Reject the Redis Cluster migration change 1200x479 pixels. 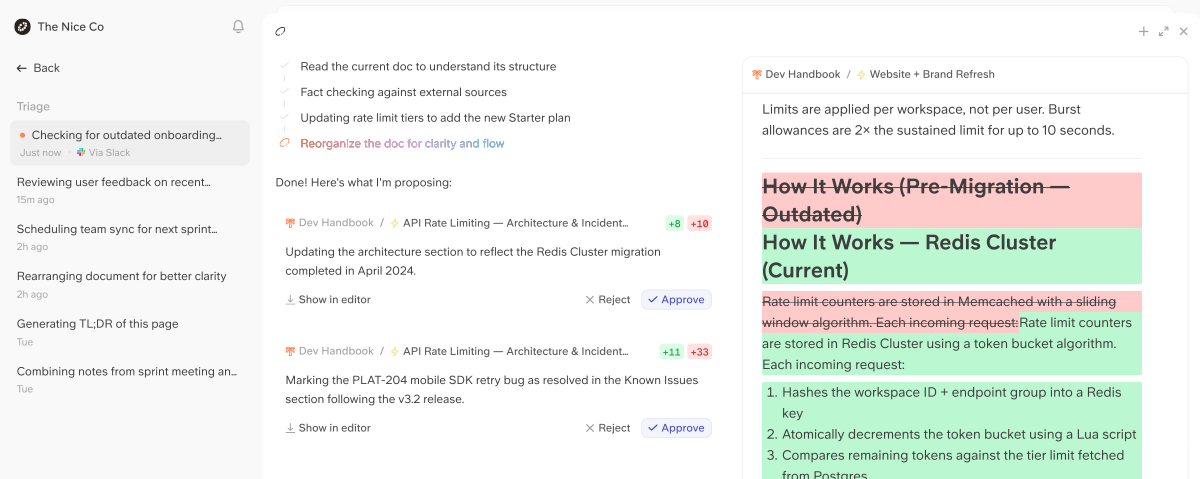point(607,299)
